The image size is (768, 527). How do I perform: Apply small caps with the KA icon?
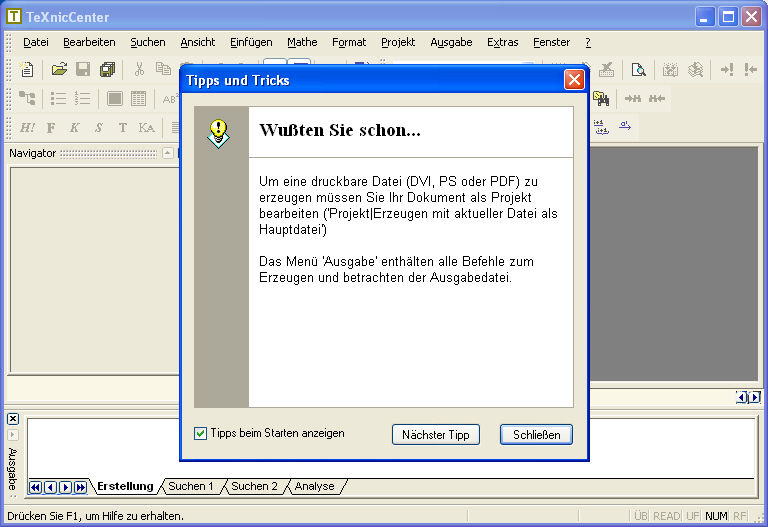tap(146, 128)
